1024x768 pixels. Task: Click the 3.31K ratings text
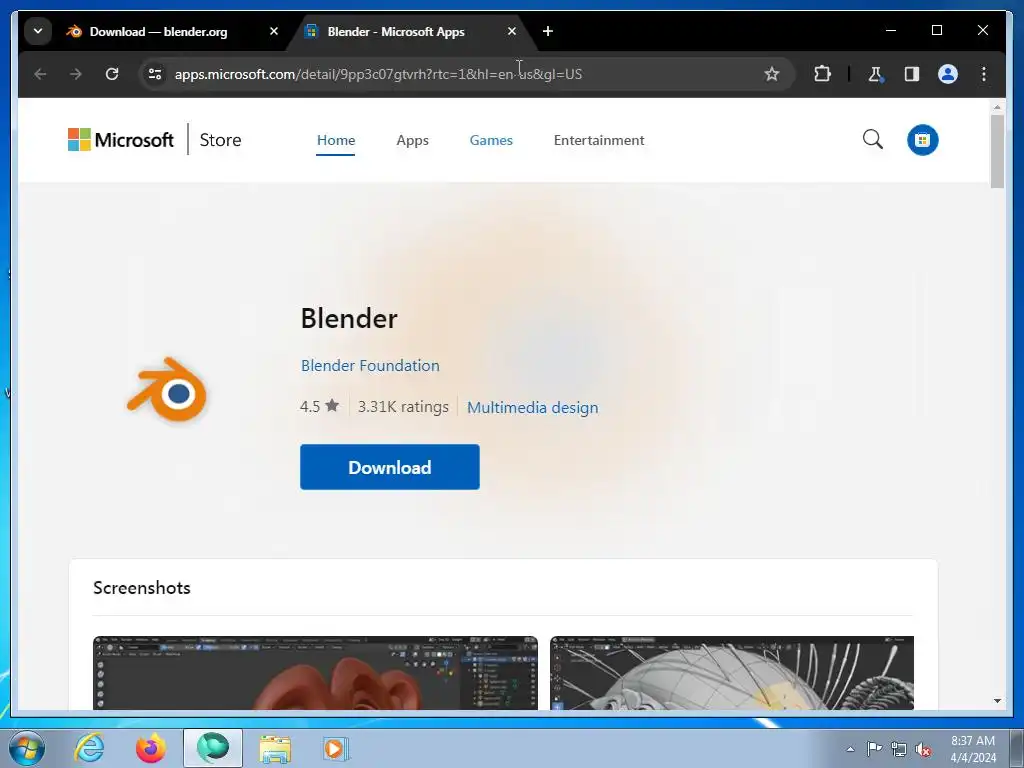tap(403, 406)
